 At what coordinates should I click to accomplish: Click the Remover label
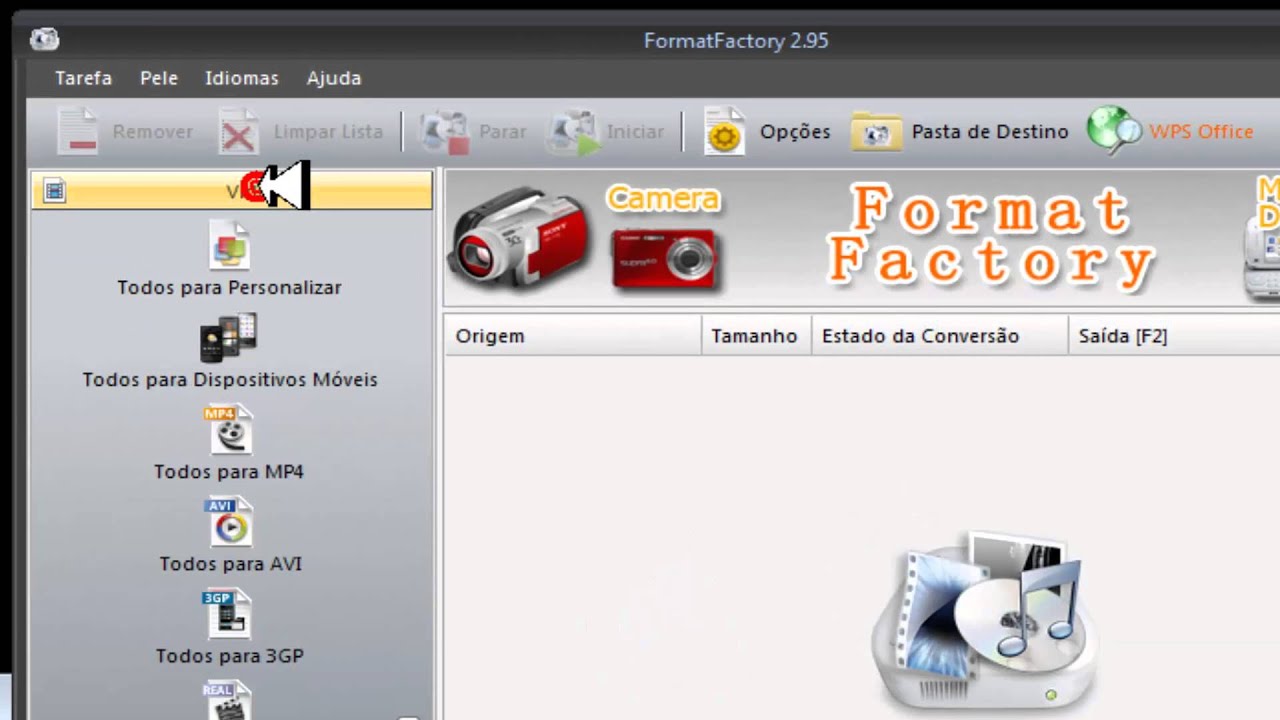pos(152,131)
